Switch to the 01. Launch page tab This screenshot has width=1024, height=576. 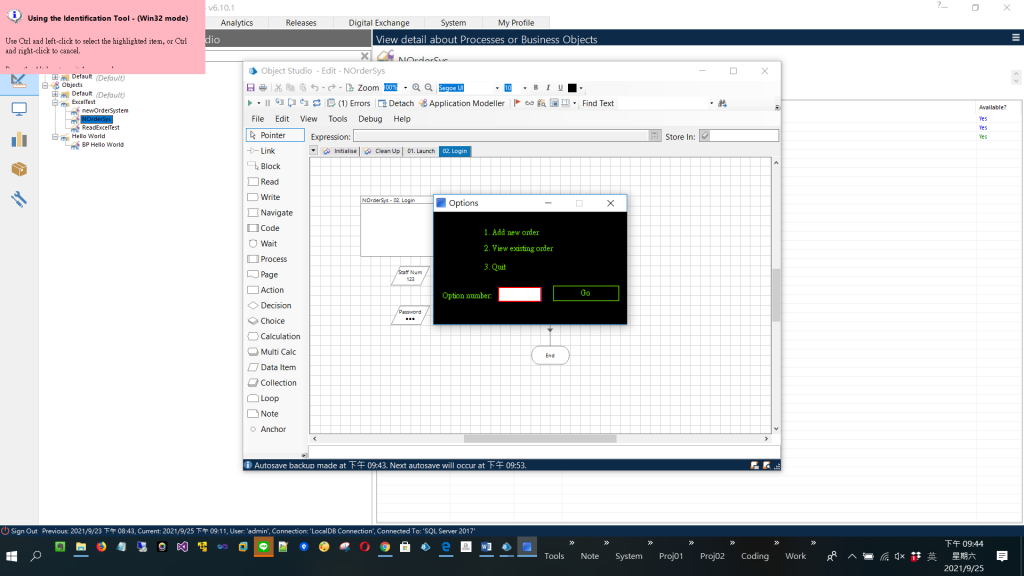[421, 151]
